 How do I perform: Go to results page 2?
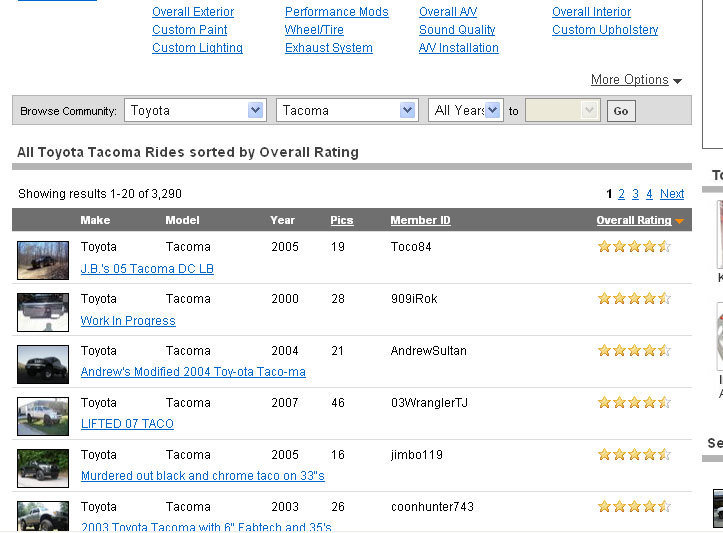coord(621,194)
